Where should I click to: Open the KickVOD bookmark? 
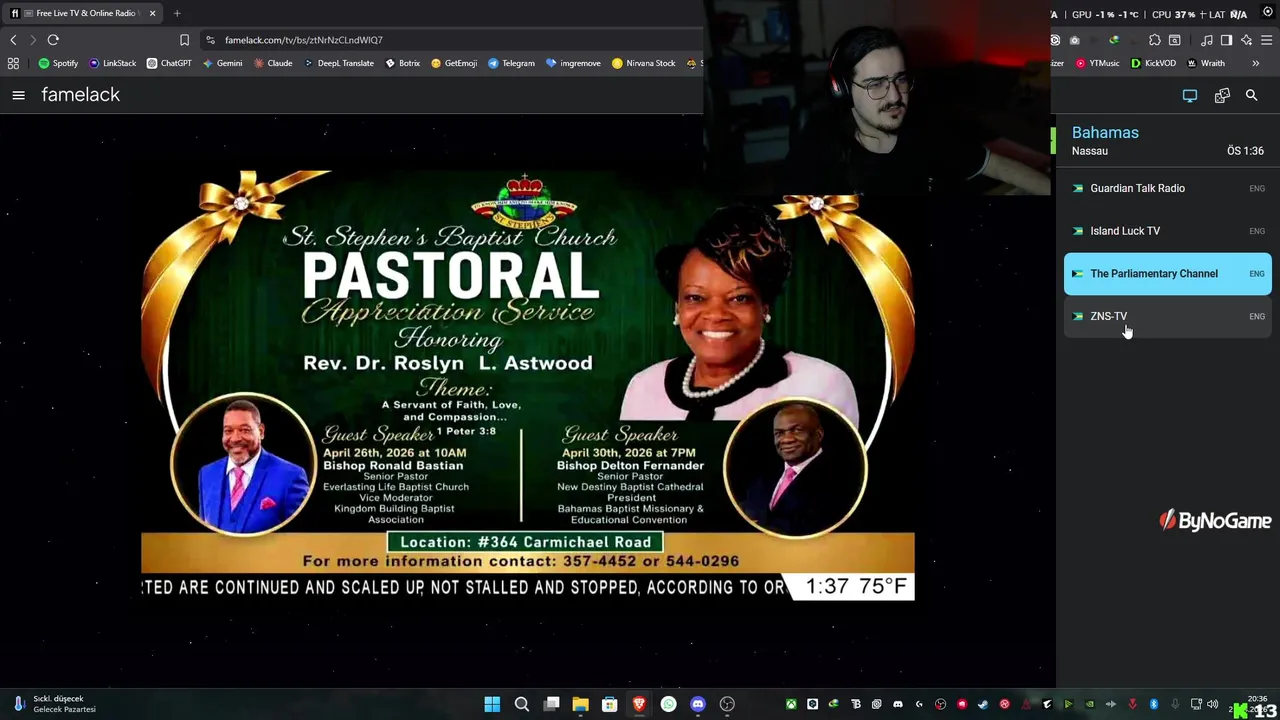(x=1153, y=63)
